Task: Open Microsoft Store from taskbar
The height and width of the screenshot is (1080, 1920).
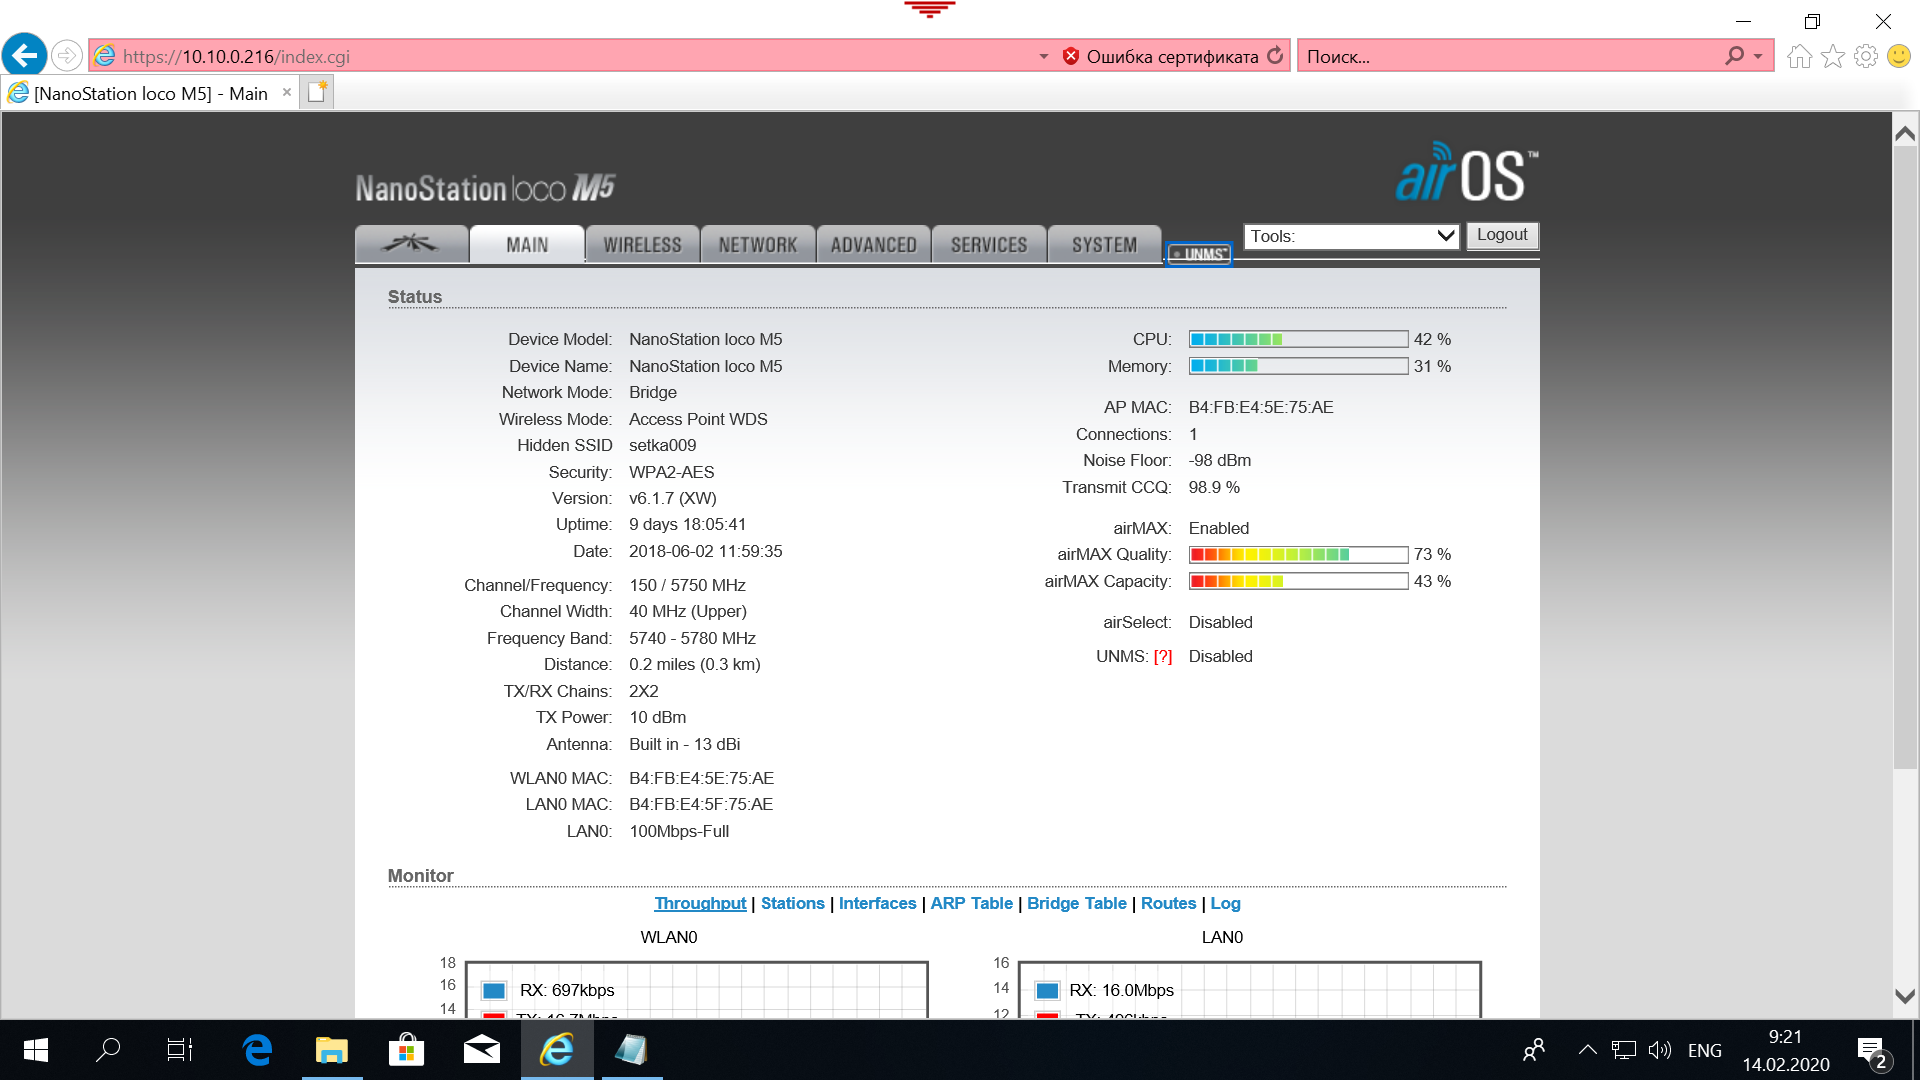Action: pyautogui.click(x=406, y=1050)
